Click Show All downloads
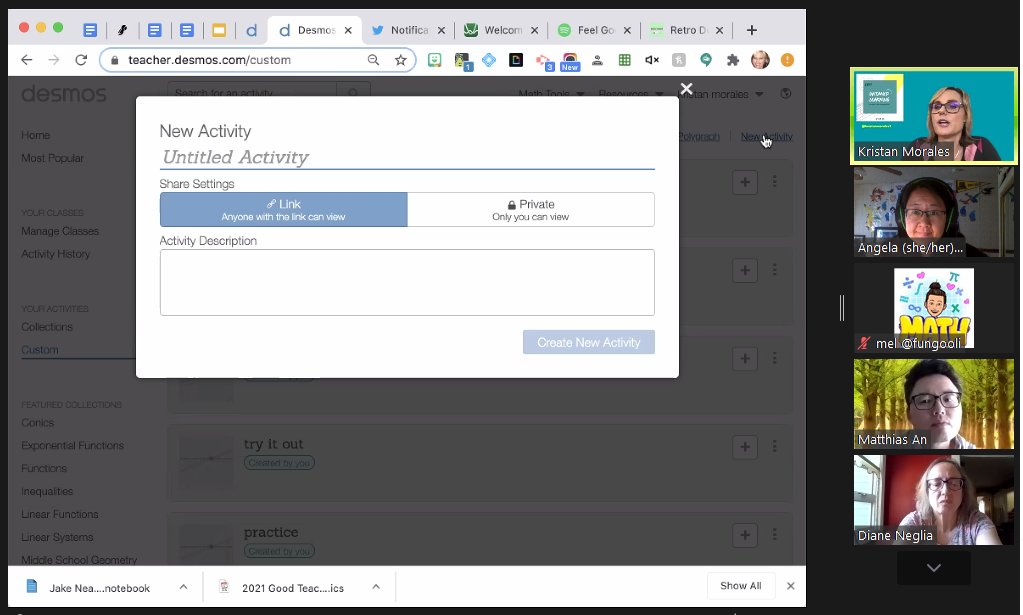This screenshot has width=1023, height=615. [741, 586]
